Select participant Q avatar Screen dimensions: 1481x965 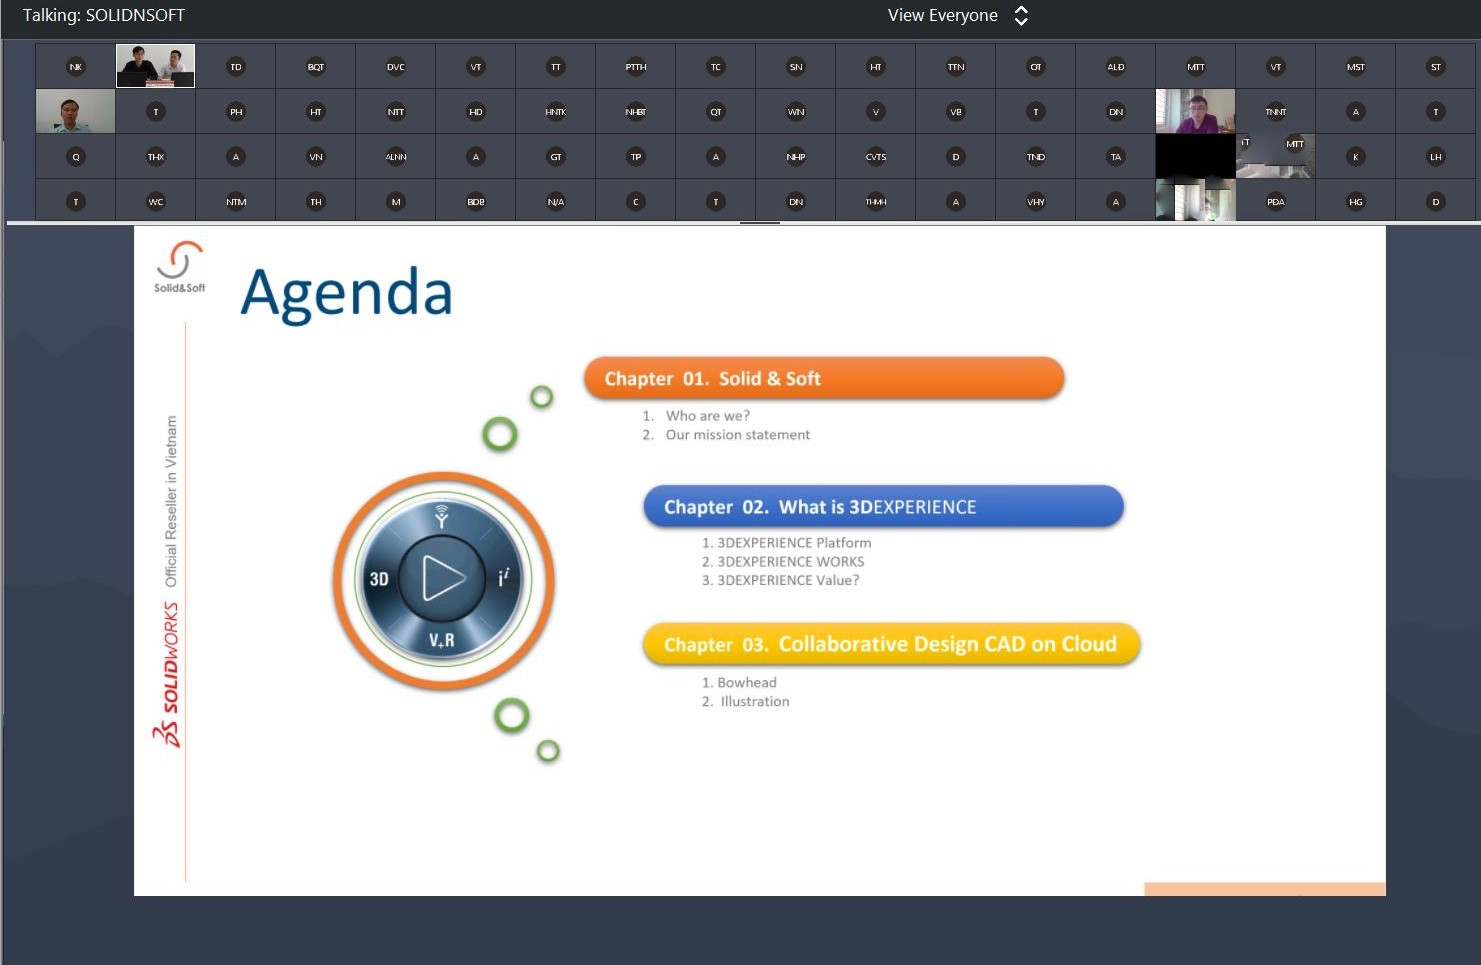(x=76, y=157)
